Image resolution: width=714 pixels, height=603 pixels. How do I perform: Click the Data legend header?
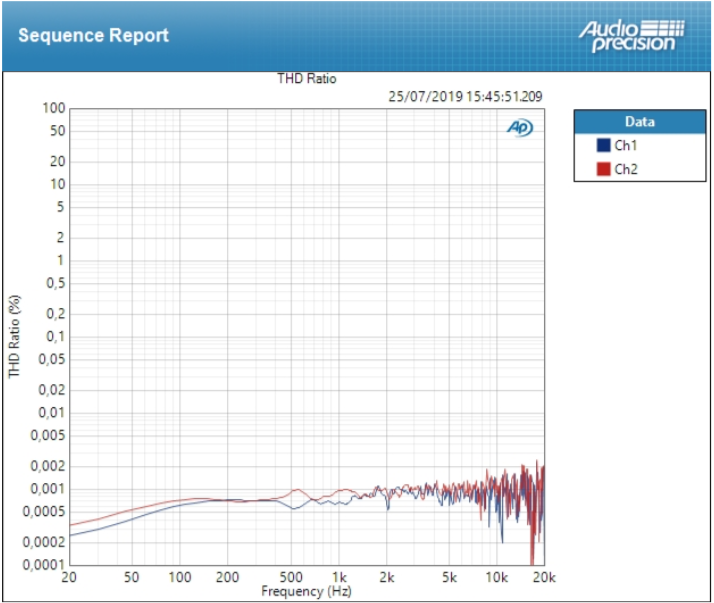639,122
